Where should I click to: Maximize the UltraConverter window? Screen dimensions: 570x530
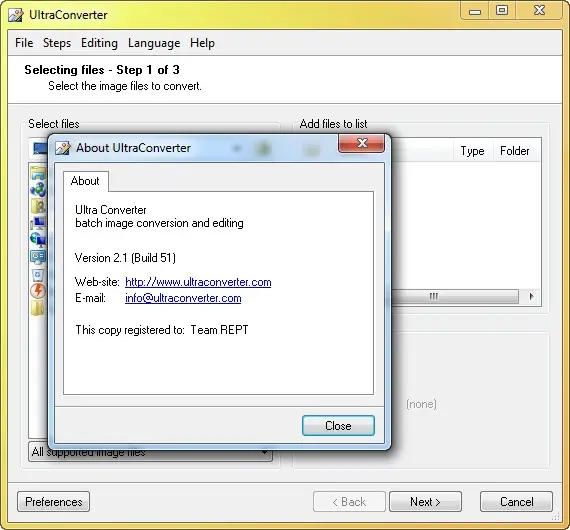(502, 10)
